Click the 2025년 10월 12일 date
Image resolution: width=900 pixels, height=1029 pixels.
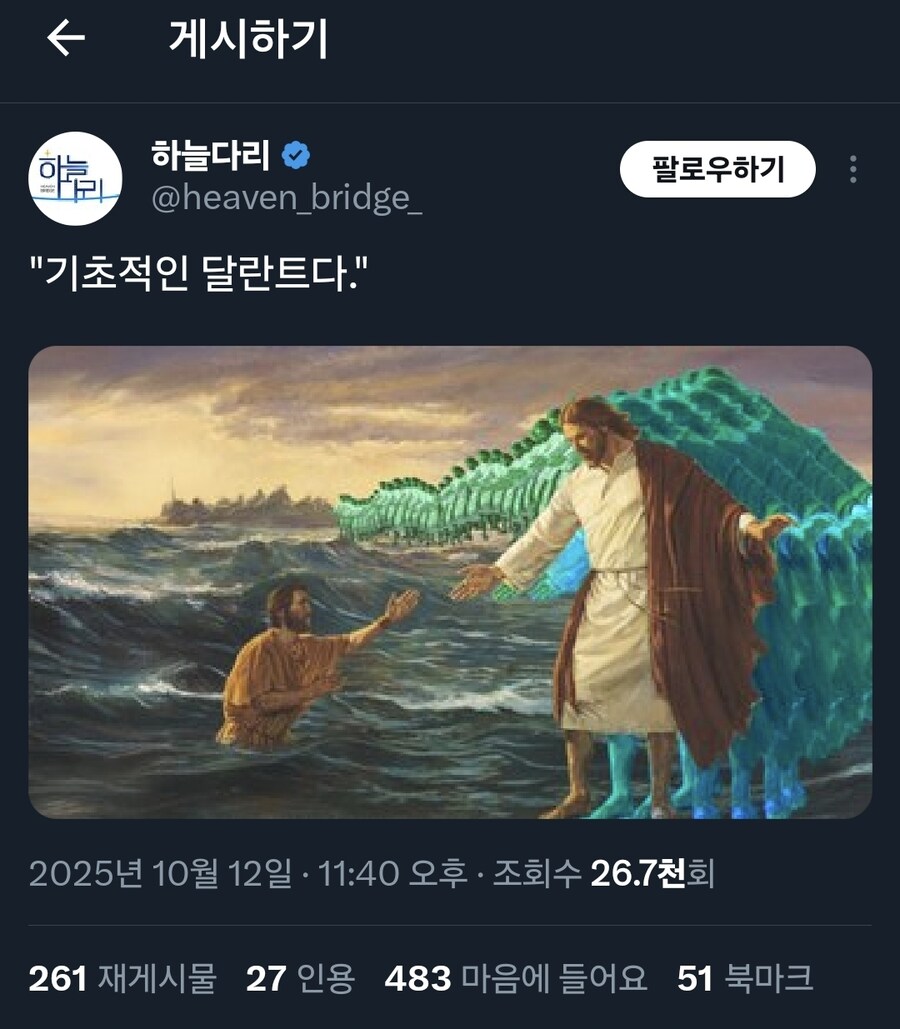(x=160, y=873)
